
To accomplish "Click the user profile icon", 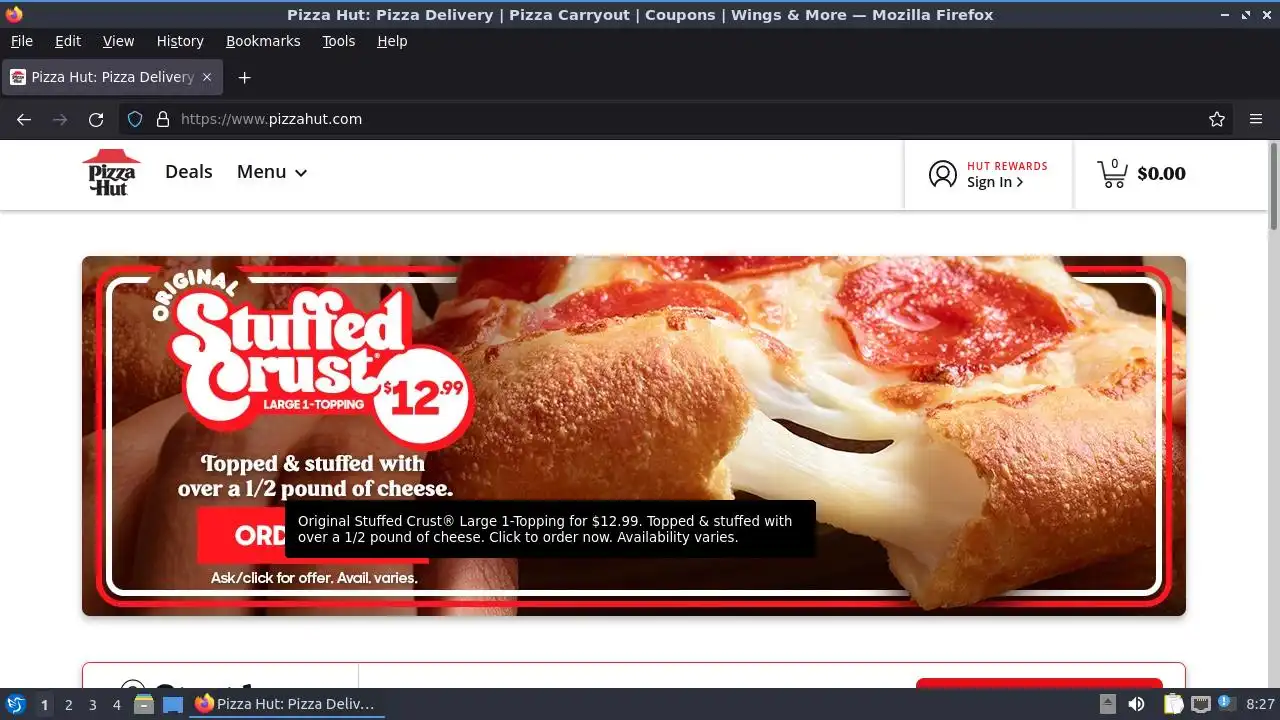I will (942, 174).
